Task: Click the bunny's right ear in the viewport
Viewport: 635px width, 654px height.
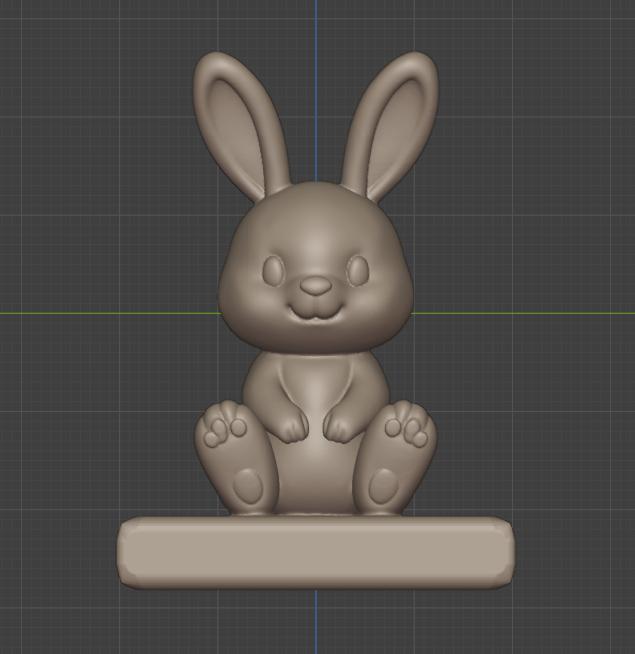Action: (389, 126)
